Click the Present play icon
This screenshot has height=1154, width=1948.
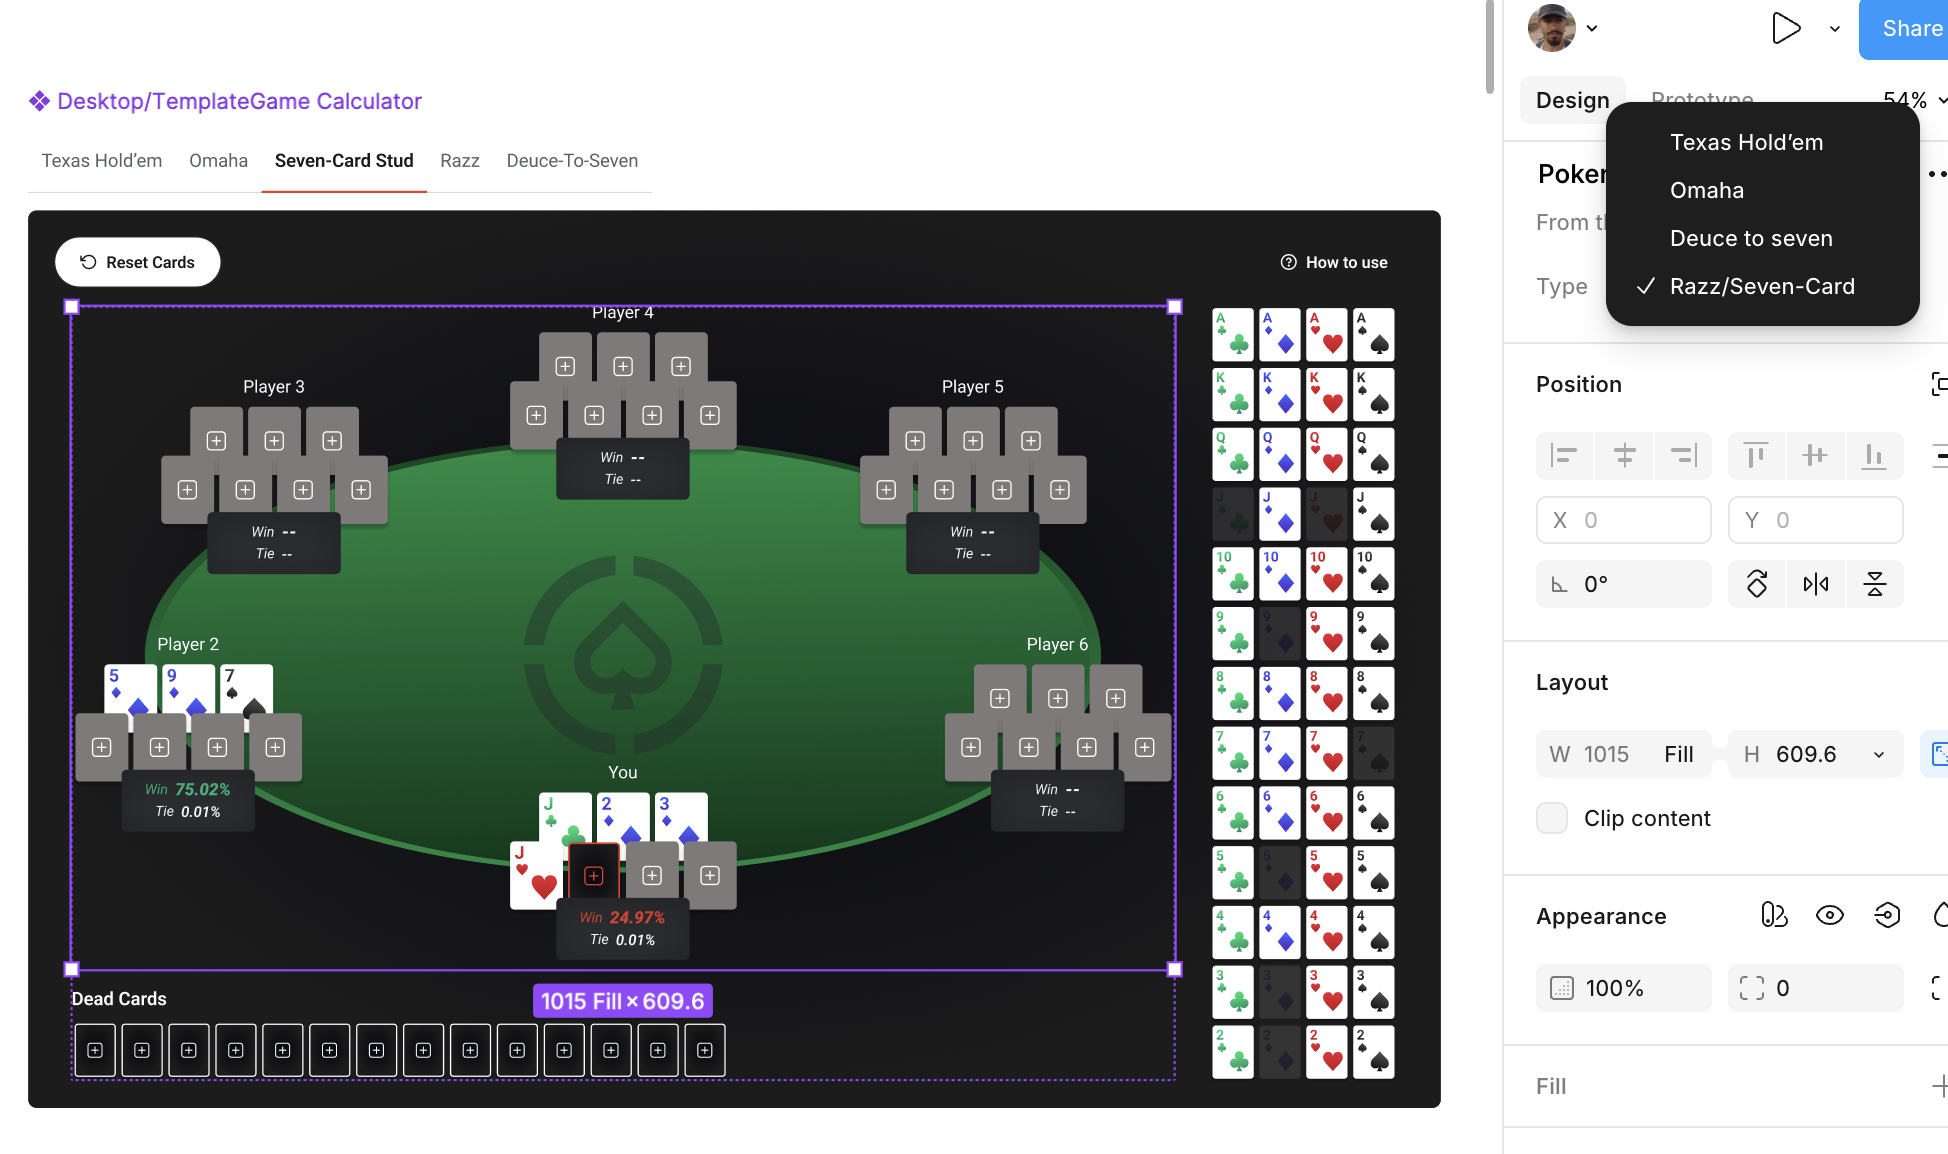1785,28
